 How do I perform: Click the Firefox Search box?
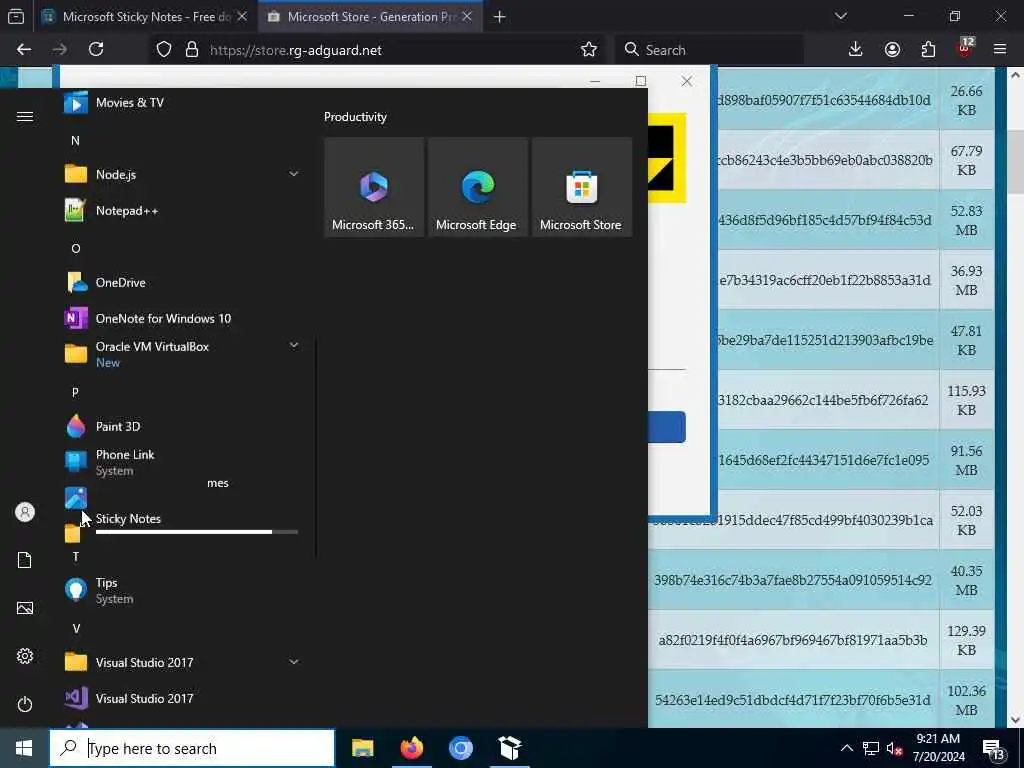(x=709, y=50)
